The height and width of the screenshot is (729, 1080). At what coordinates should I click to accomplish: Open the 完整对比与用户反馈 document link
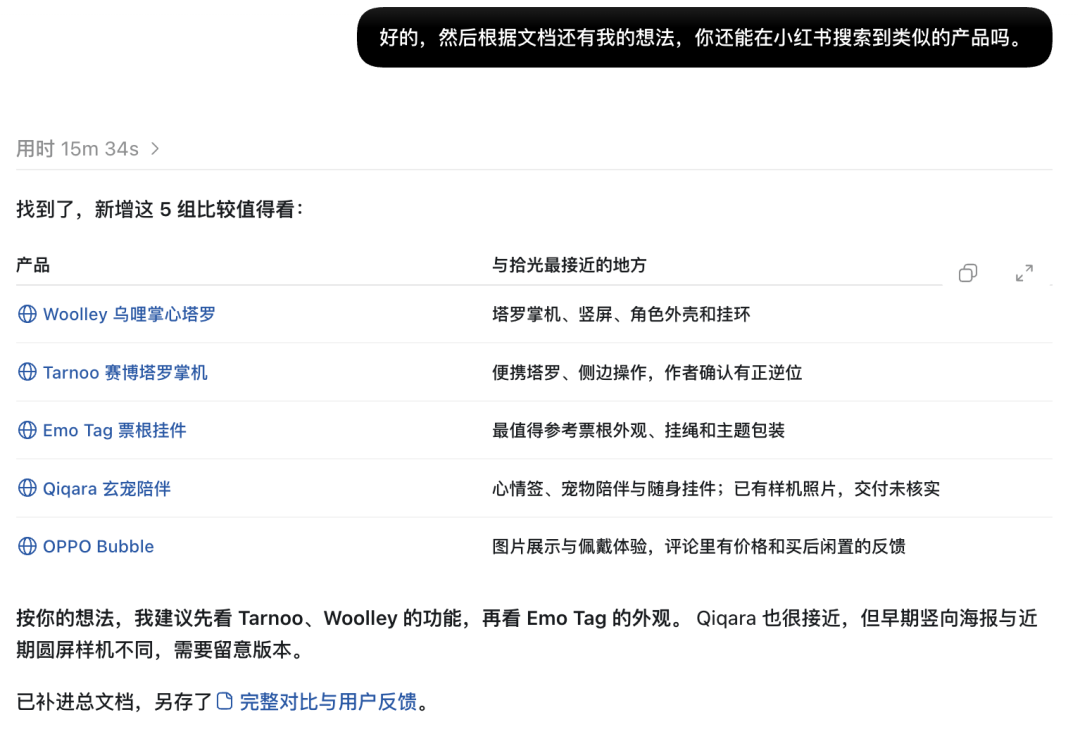pyautogui.click(x=328, y=701)
